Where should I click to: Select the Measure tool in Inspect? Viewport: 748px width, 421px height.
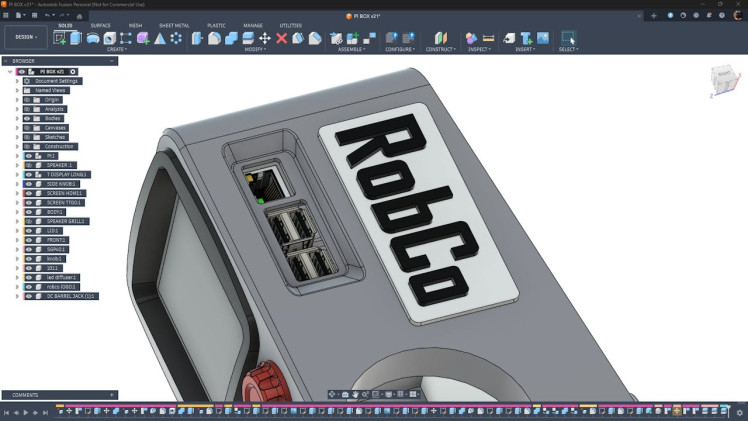pos(488,38)
